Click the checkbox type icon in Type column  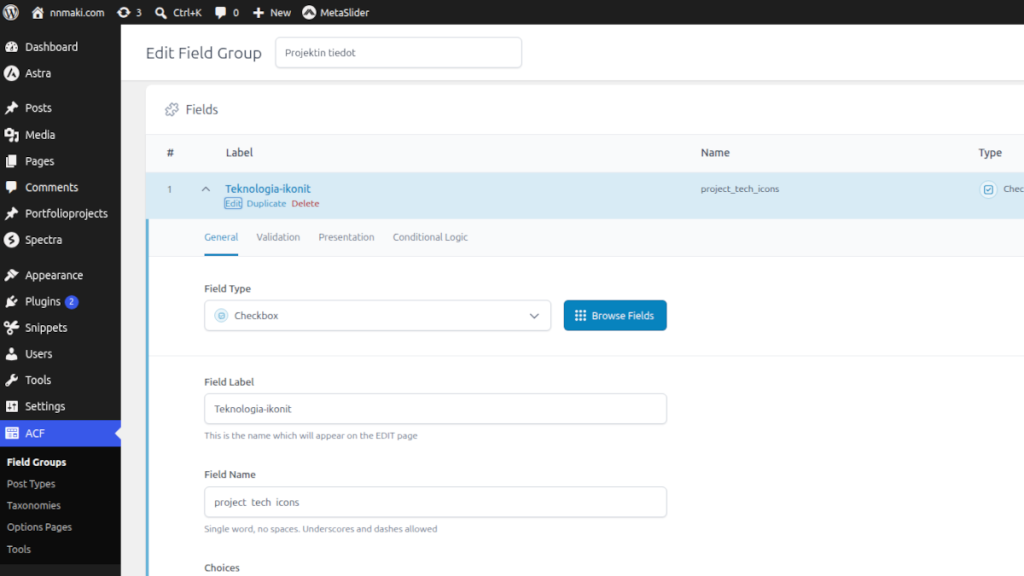[988, 189]
